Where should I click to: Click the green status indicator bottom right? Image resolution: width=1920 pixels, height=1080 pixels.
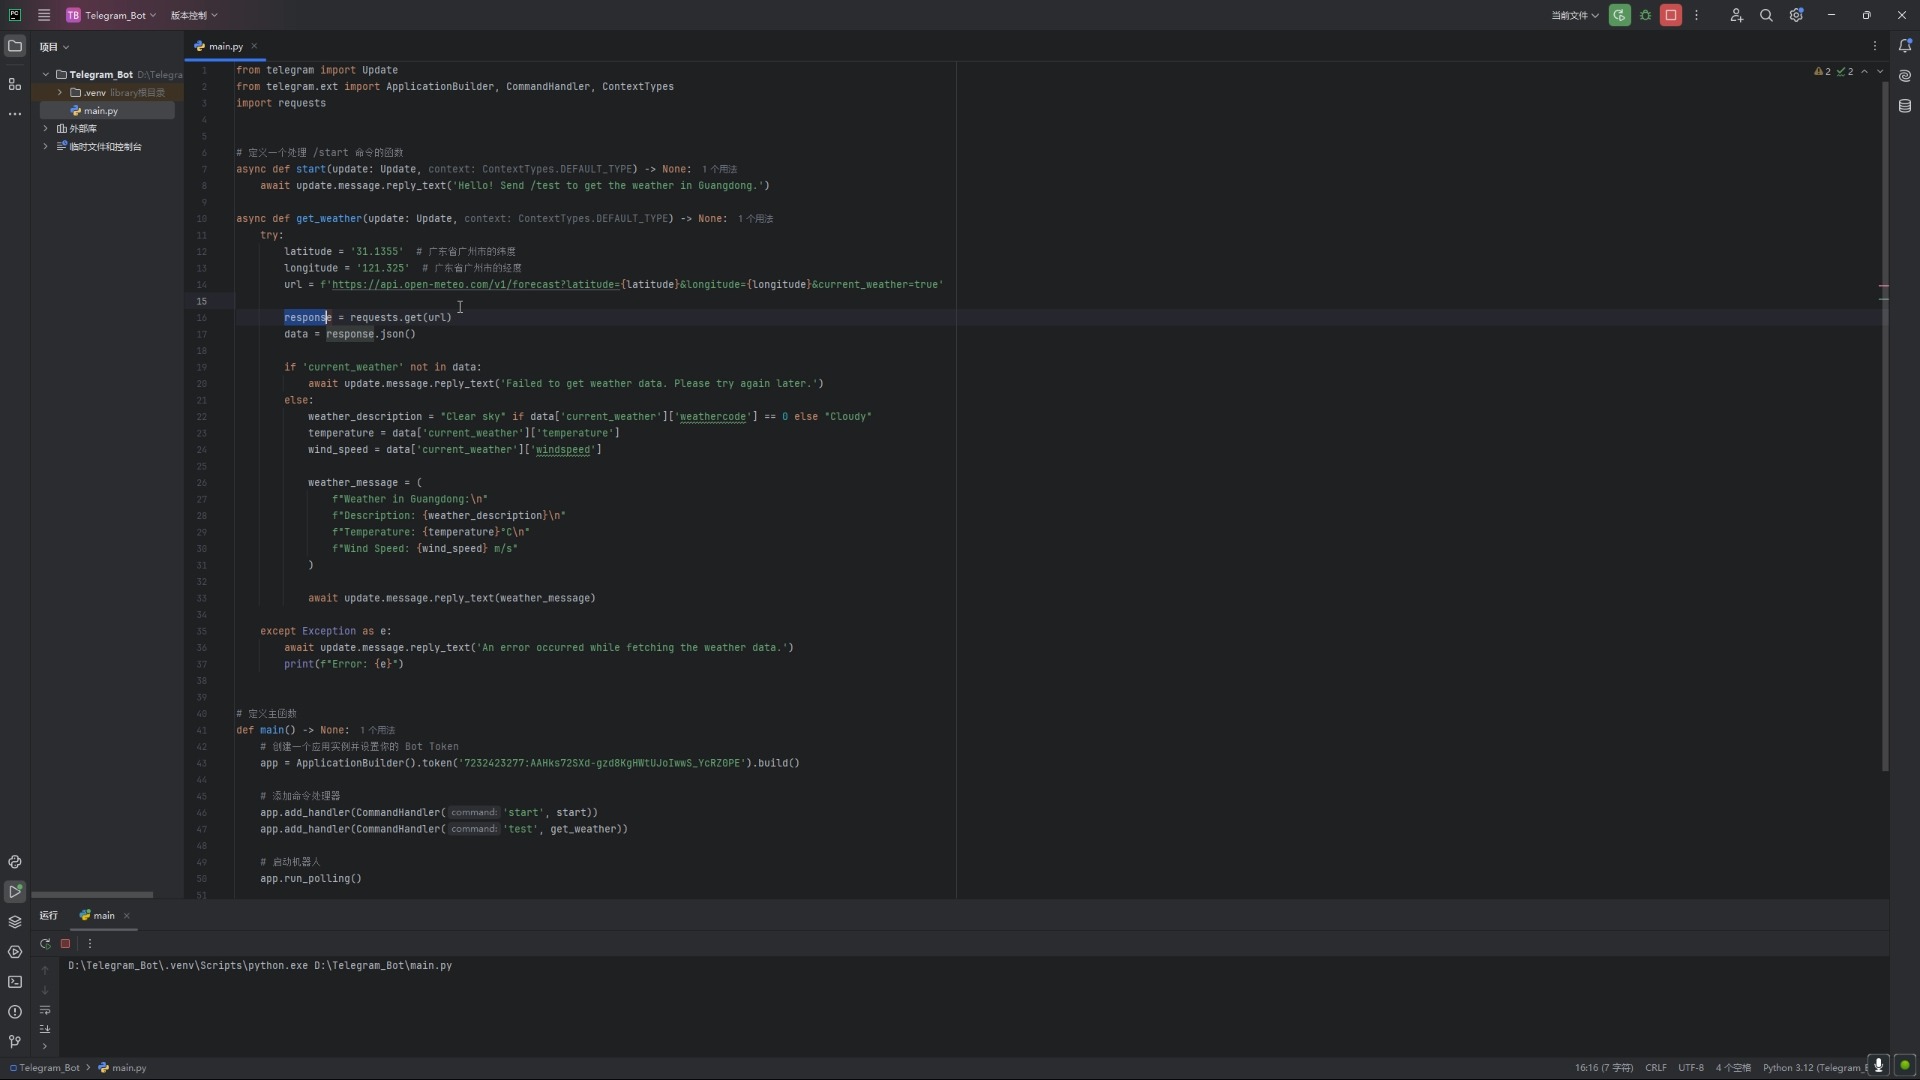1905,1066
